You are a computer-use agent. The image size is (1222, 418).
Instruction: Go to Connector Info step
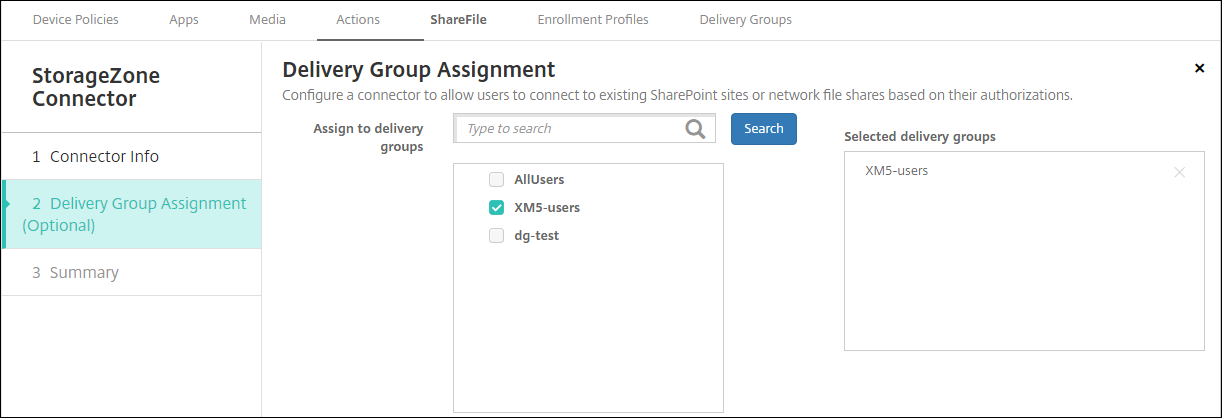click(131, 157)
